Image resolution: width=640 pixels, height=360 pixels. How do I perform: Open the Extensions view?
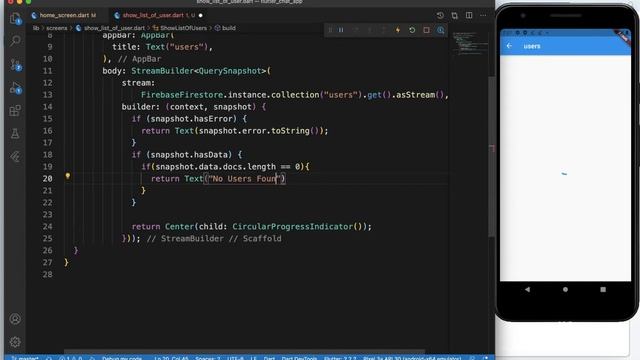(x=15, y=111)
